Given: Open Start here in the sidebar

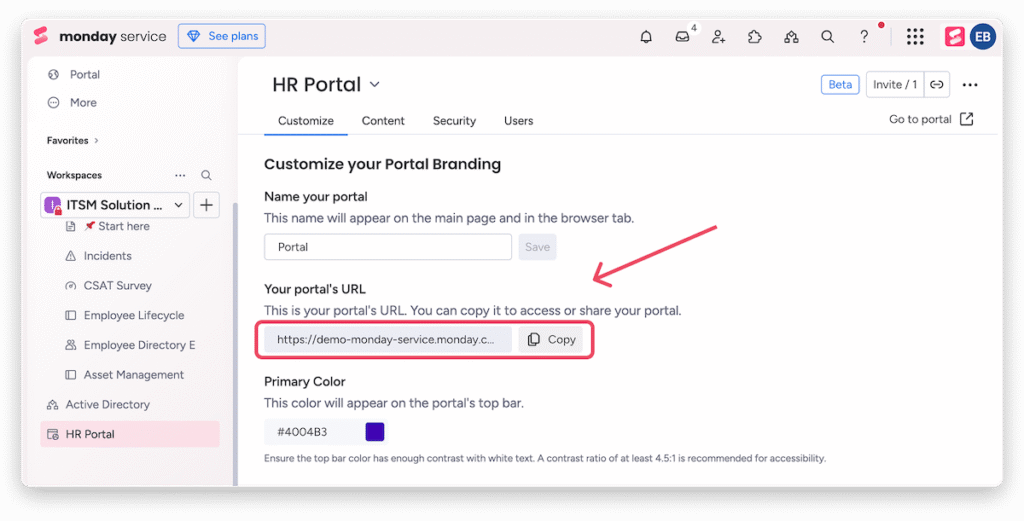Looking at the screenshot, I should [117, 226].
